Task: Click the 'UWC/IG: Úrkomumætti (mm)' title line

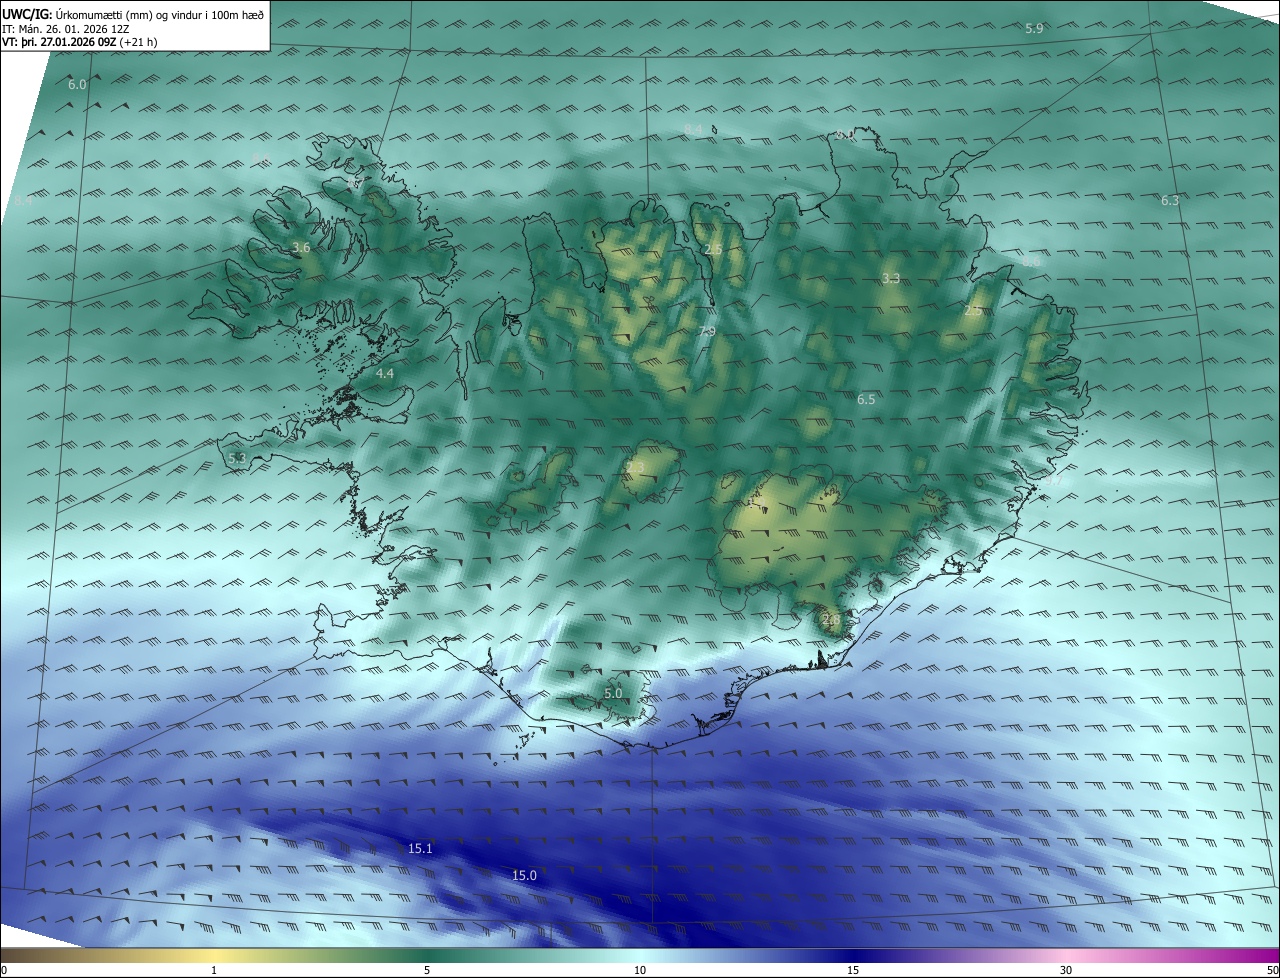Action: pos(133,14)
